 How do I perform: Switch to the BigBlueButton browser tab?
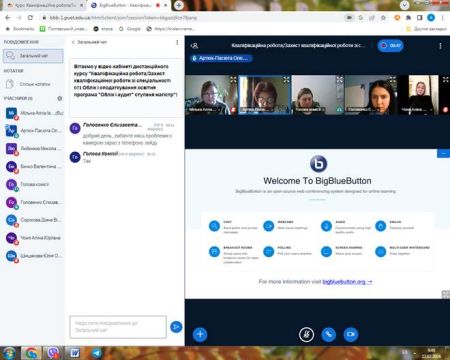tap(125, 5)
